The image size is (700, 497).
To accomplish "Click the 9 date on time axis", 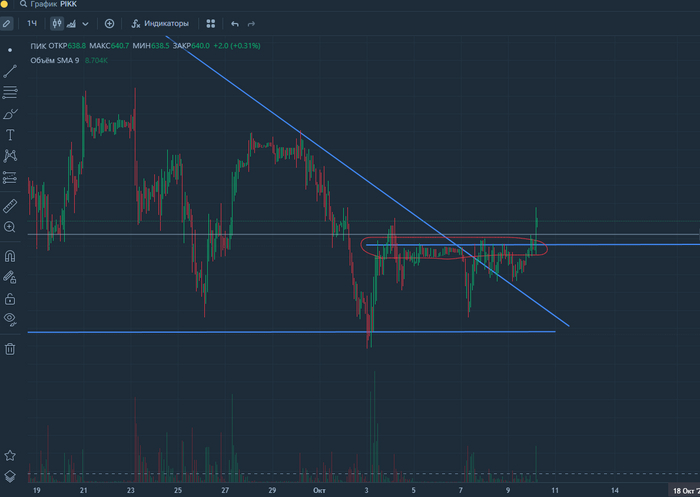I will click(x=508, y=490).
